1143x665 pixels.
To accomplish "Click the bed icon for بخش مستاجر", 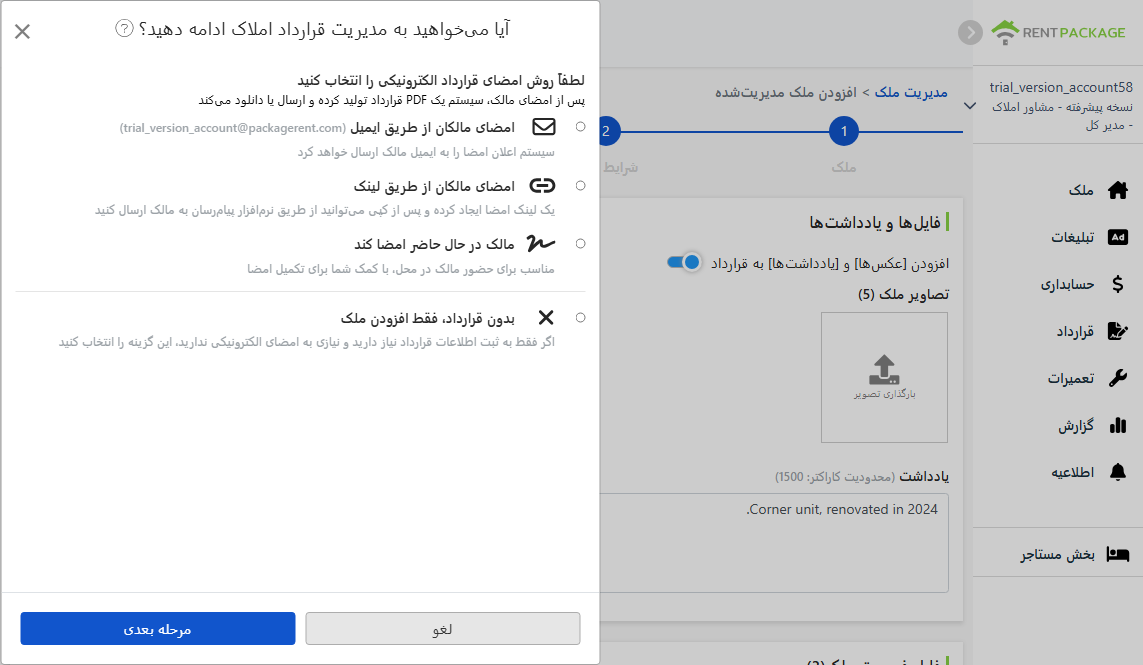I will tap(1117, 554).
